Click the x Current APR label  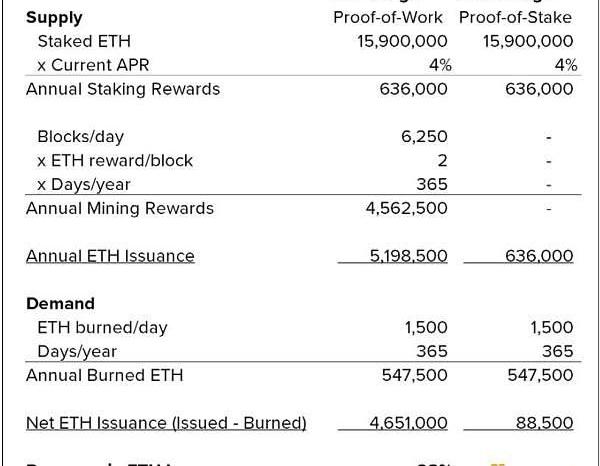tap(93, 65)
